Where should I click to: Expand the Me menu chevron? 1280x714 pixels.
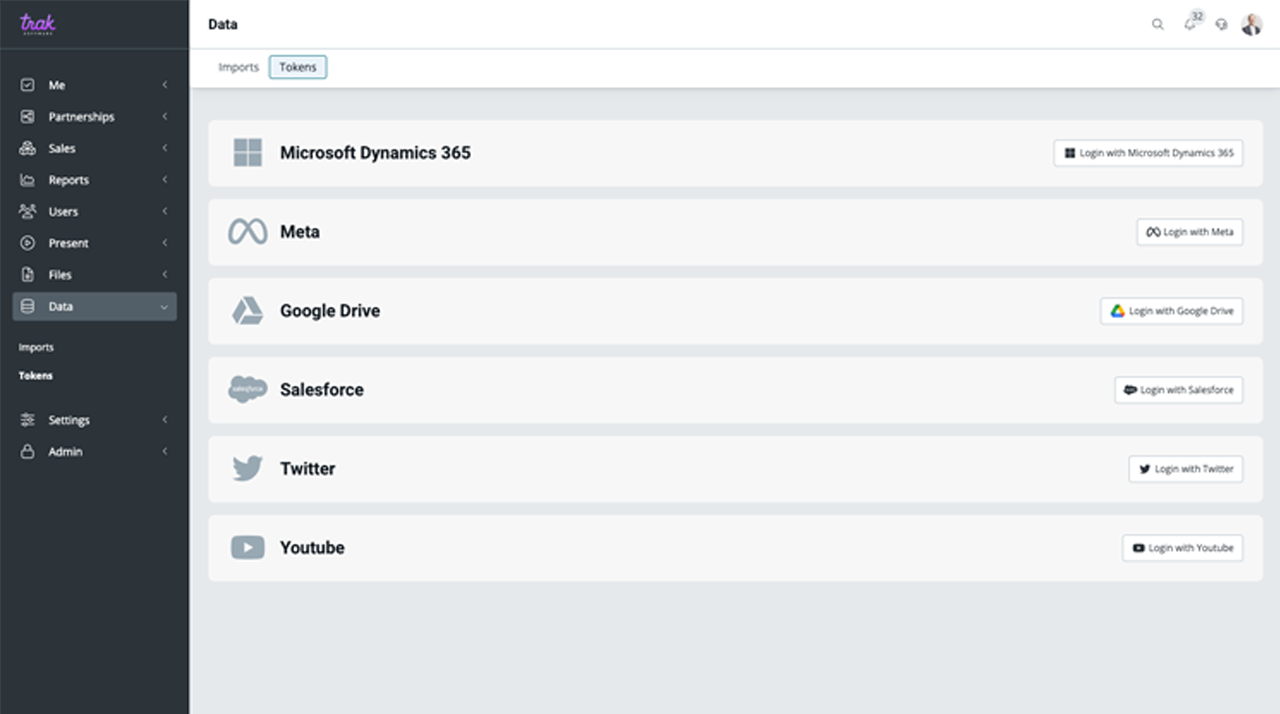[165, 85]
